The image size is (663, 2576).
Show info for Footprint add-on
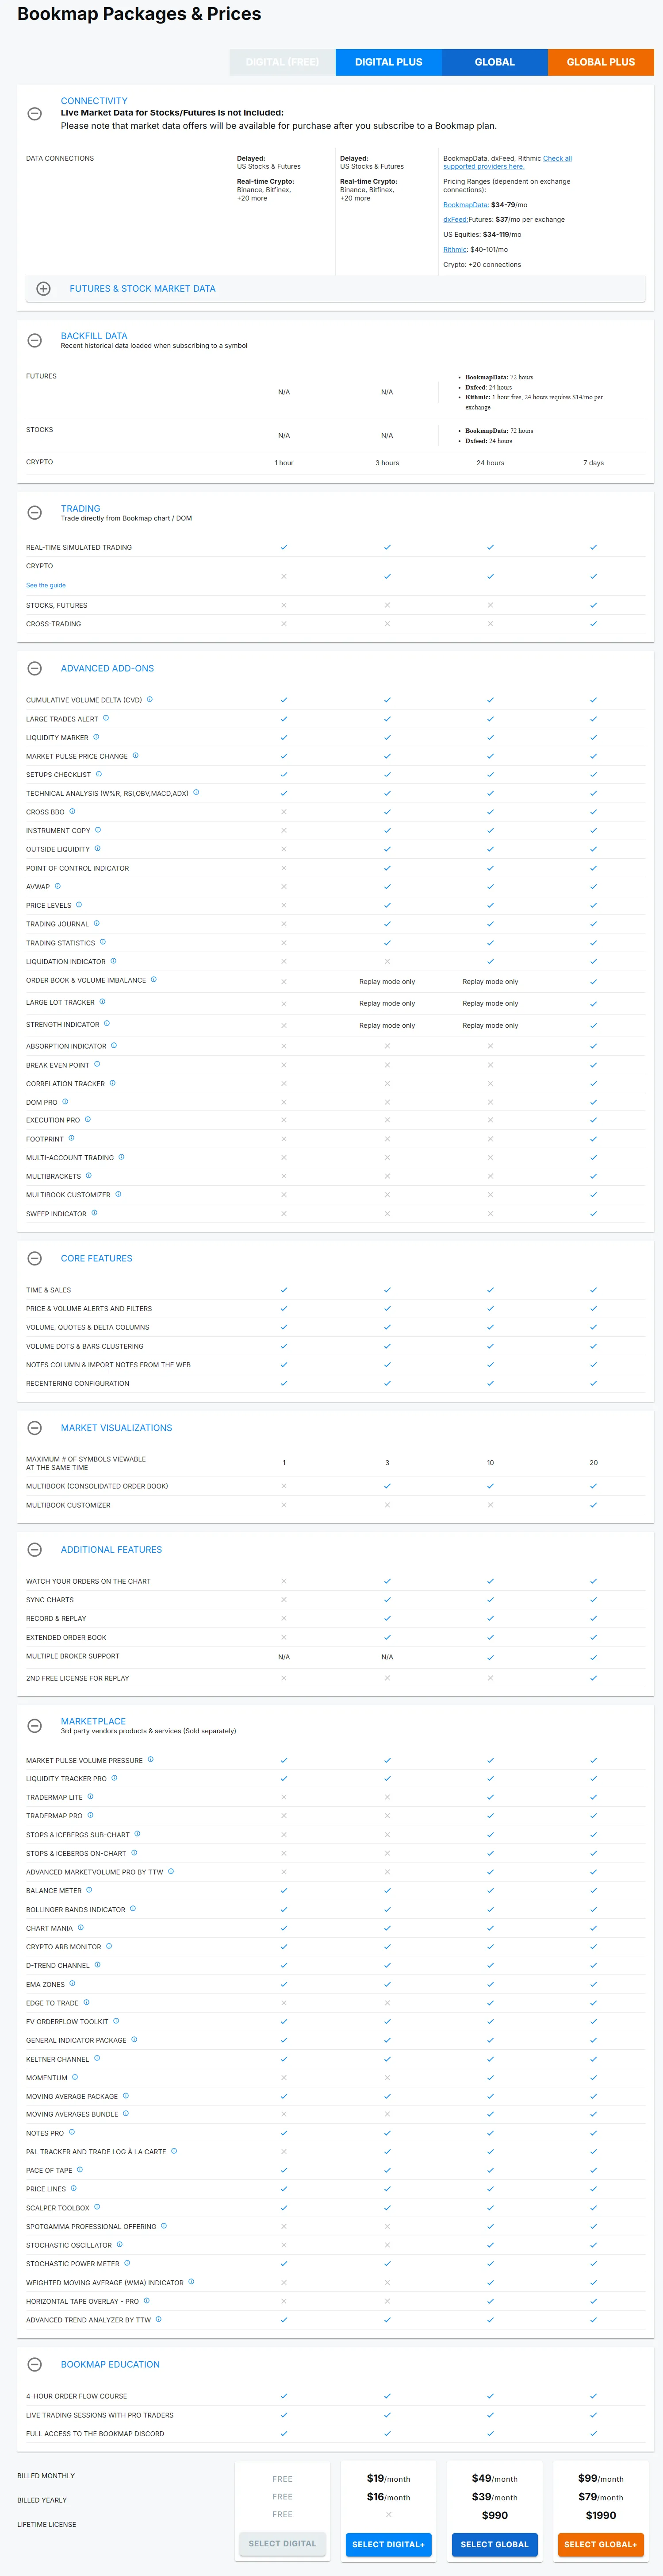coord(71,1138)
